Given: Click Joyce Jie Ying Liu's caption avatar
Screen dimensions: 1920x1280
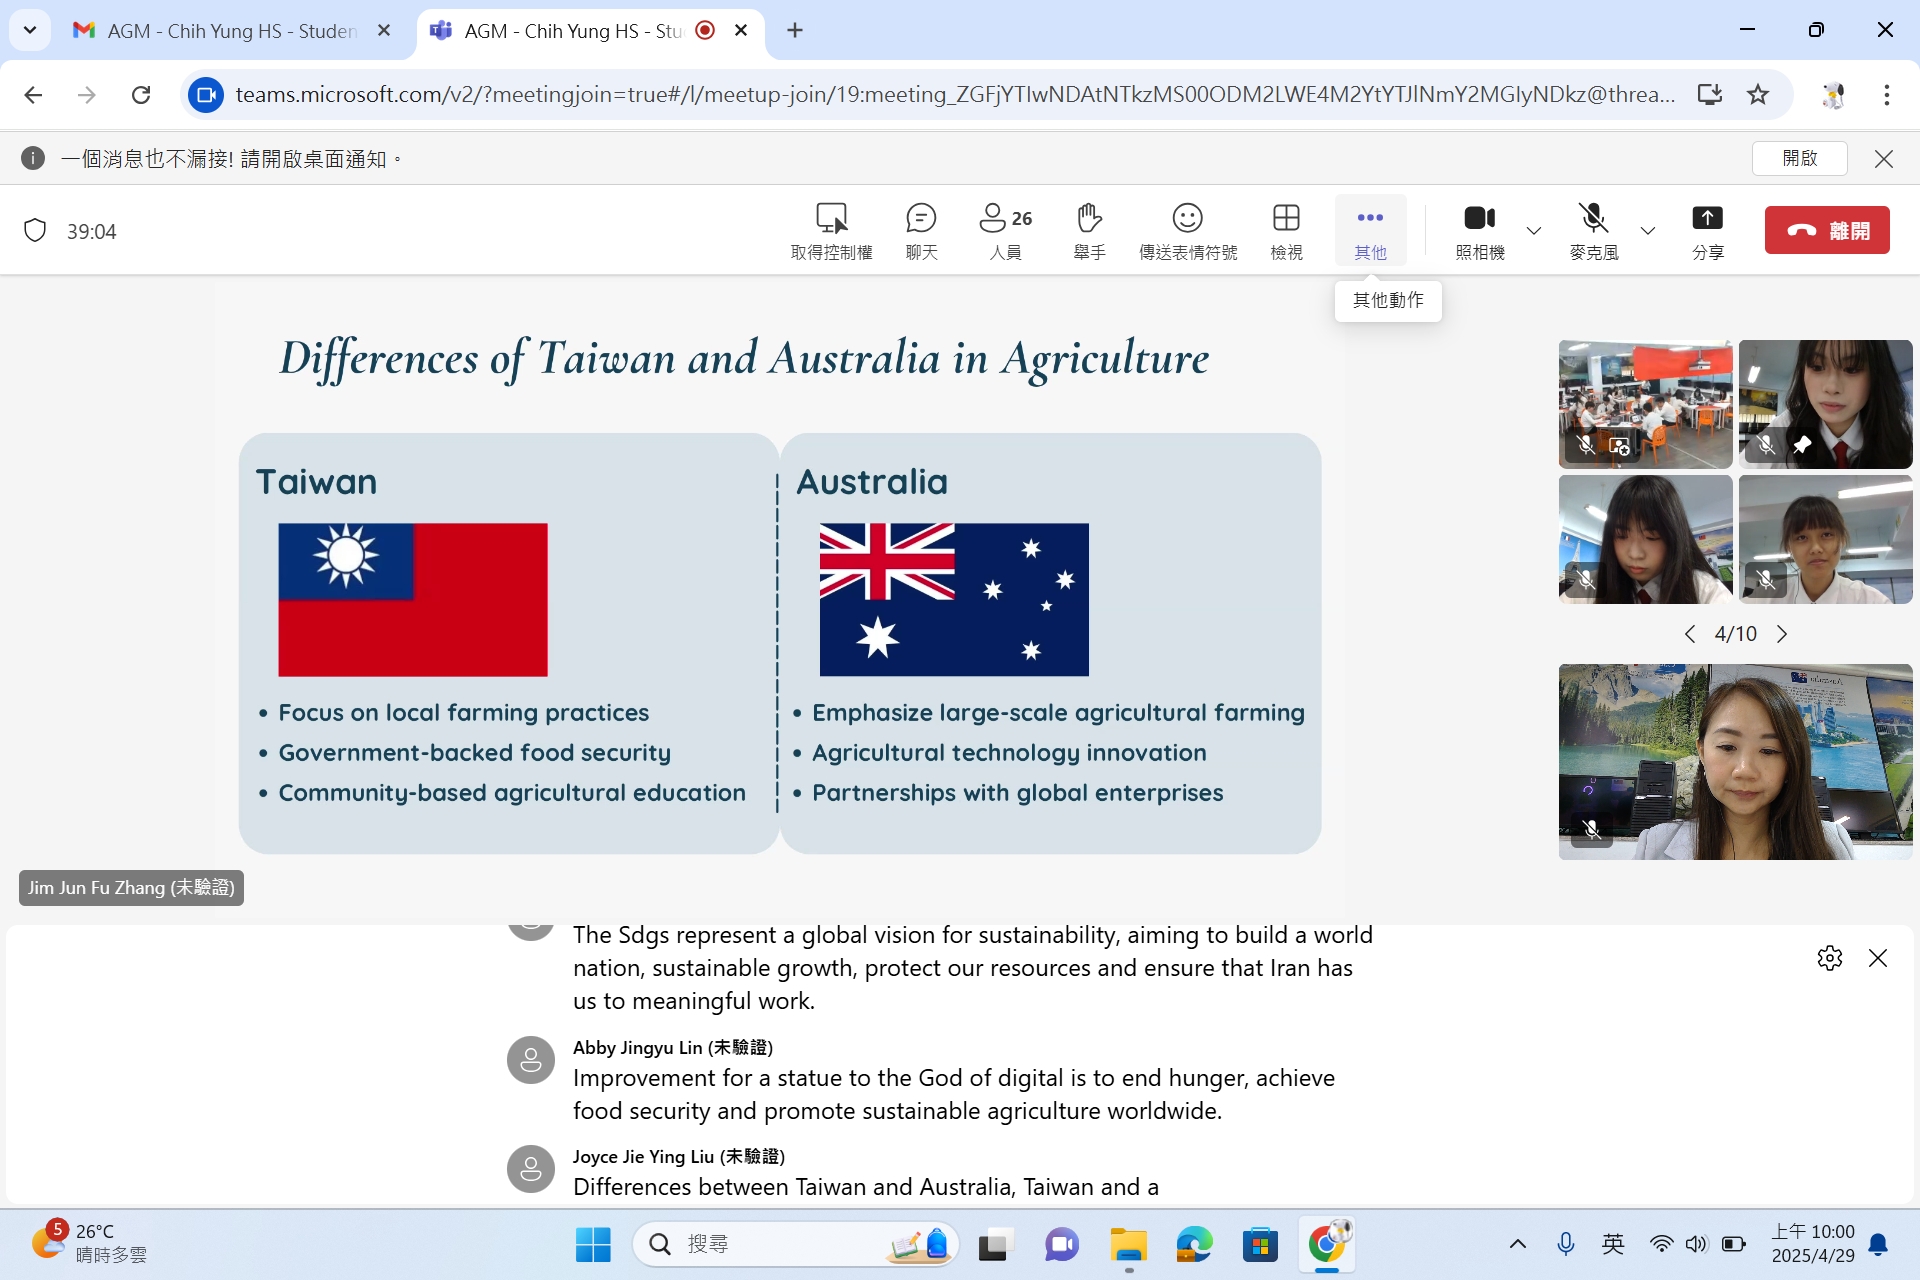Looking at the screenshot, I should click(531, 1169).
